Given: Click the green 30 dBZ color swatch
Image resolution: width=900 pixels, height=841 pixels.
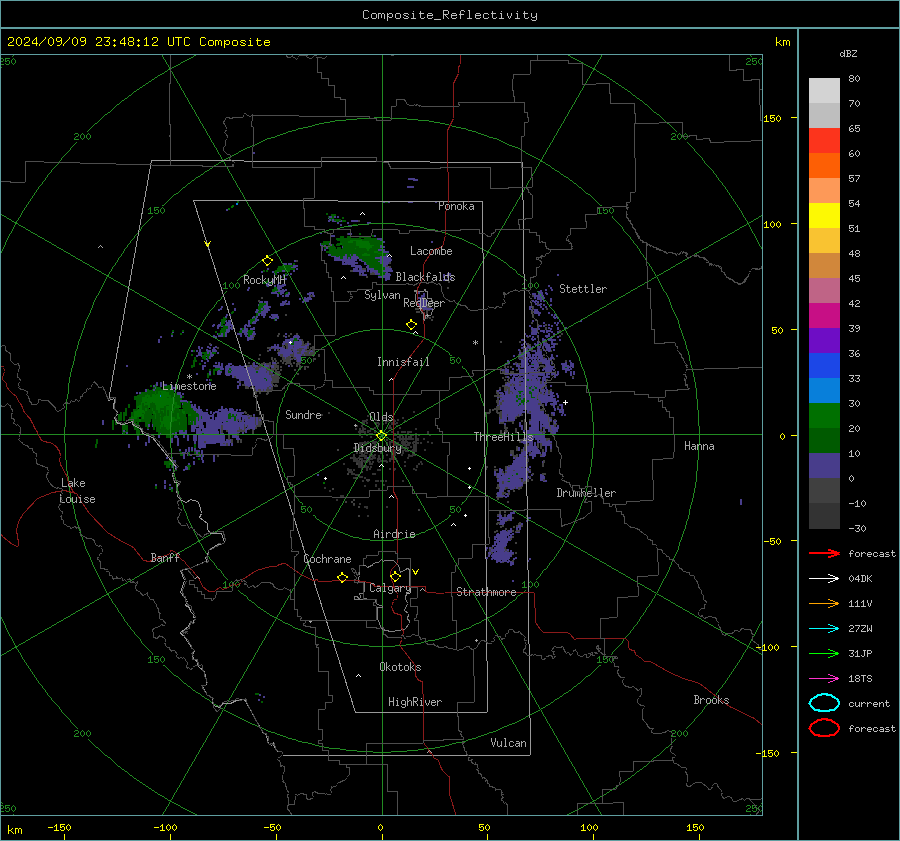Looking at the screenshot, I should tap(824, 415).
